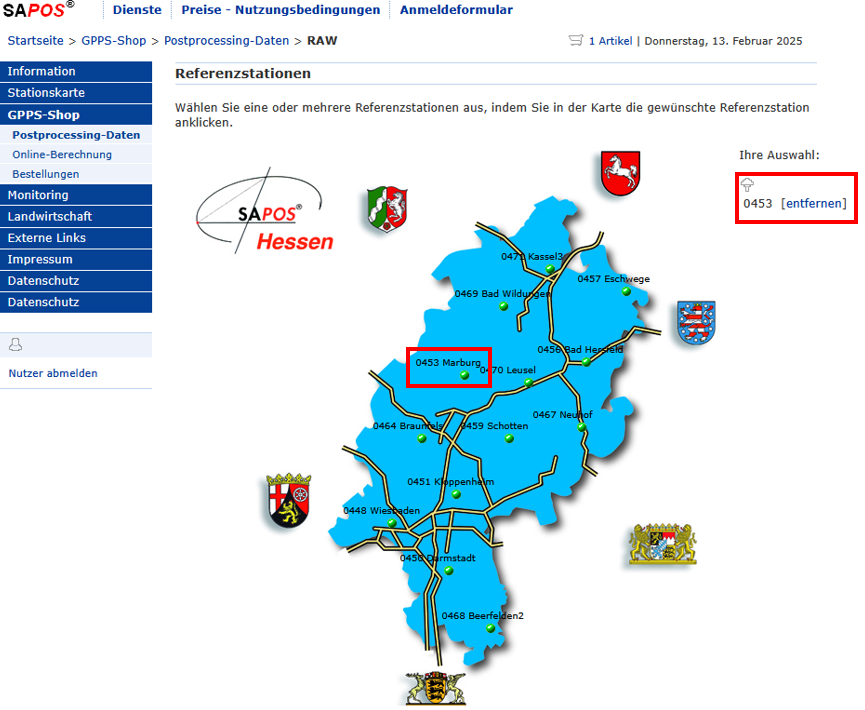The height and width of the screenshot is (710, 865).
Task: Open Online-Berechnung in the sidebar
Action: pyautogui.click(x=76, y=154)
